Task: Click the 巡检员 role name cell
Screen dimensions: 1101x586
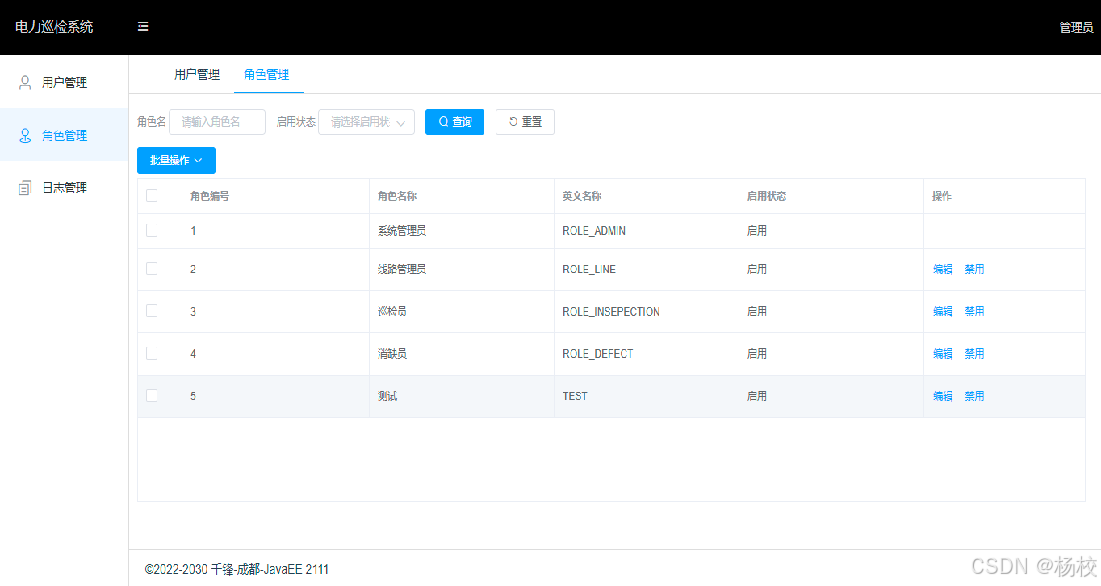Action: click(393, 311)
